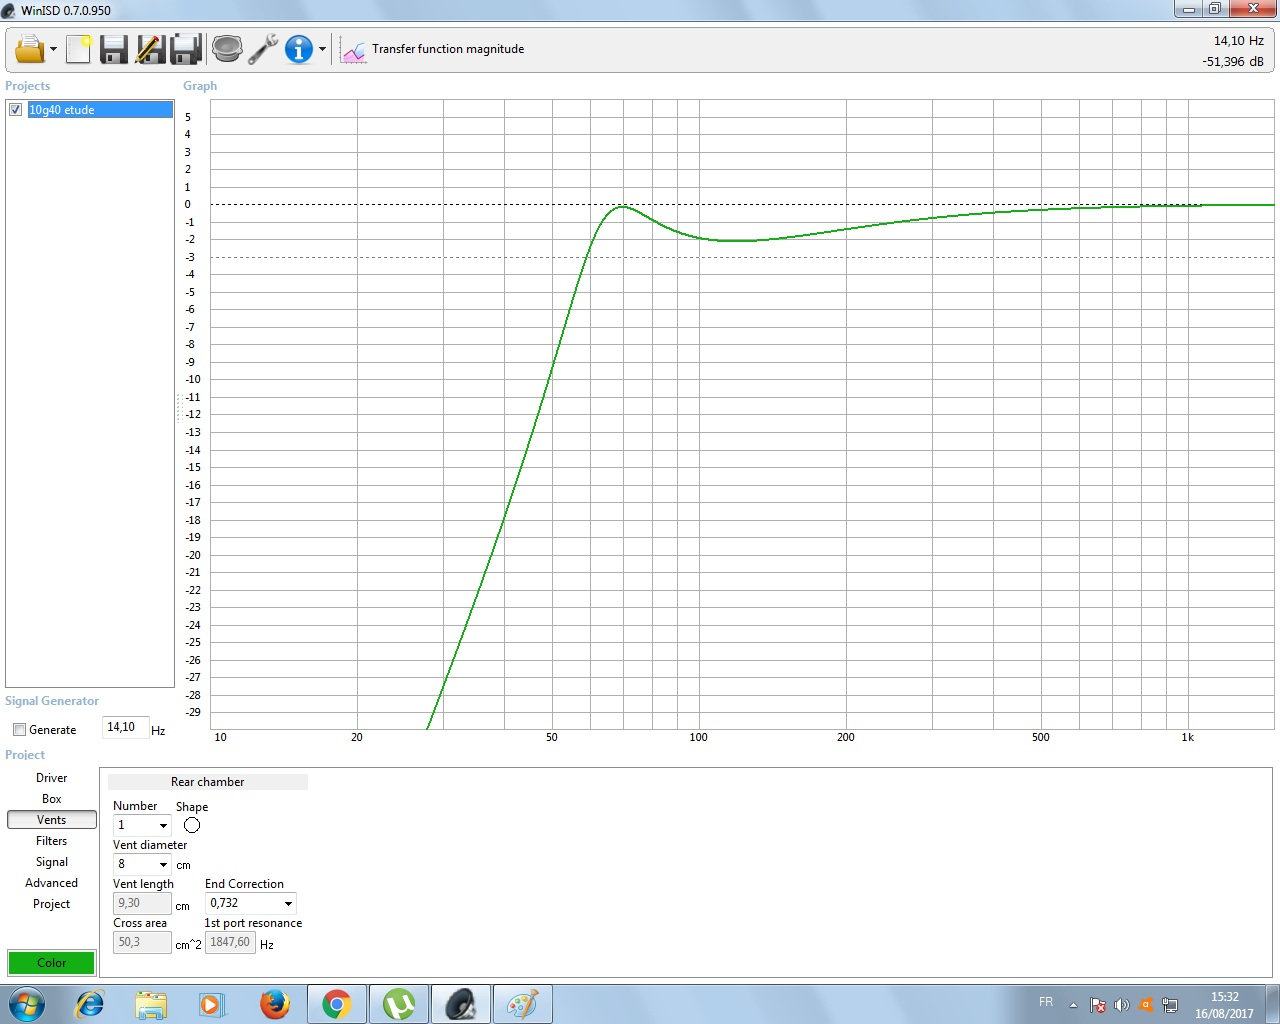
Task: Switch to the Signal tab
Action: coord(52,862)
